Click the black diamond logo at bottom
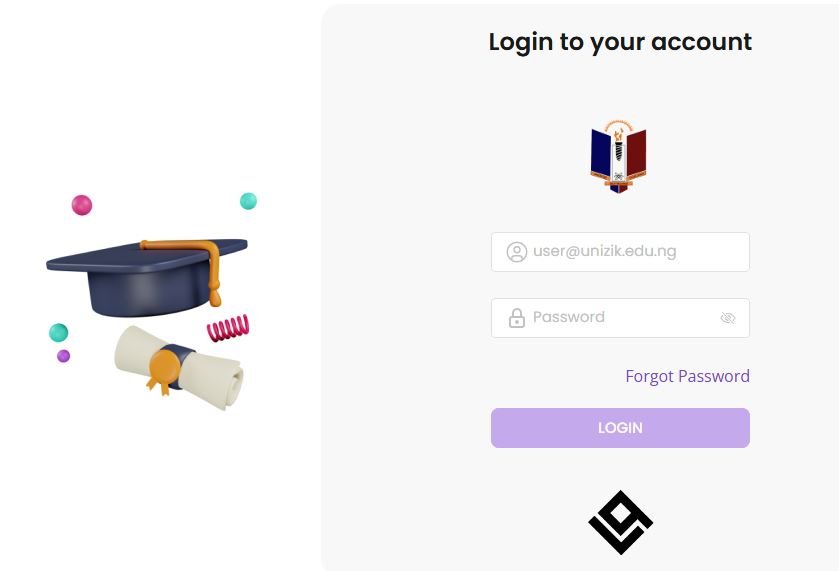The image size is (839, 571). (x=620, y=522)
